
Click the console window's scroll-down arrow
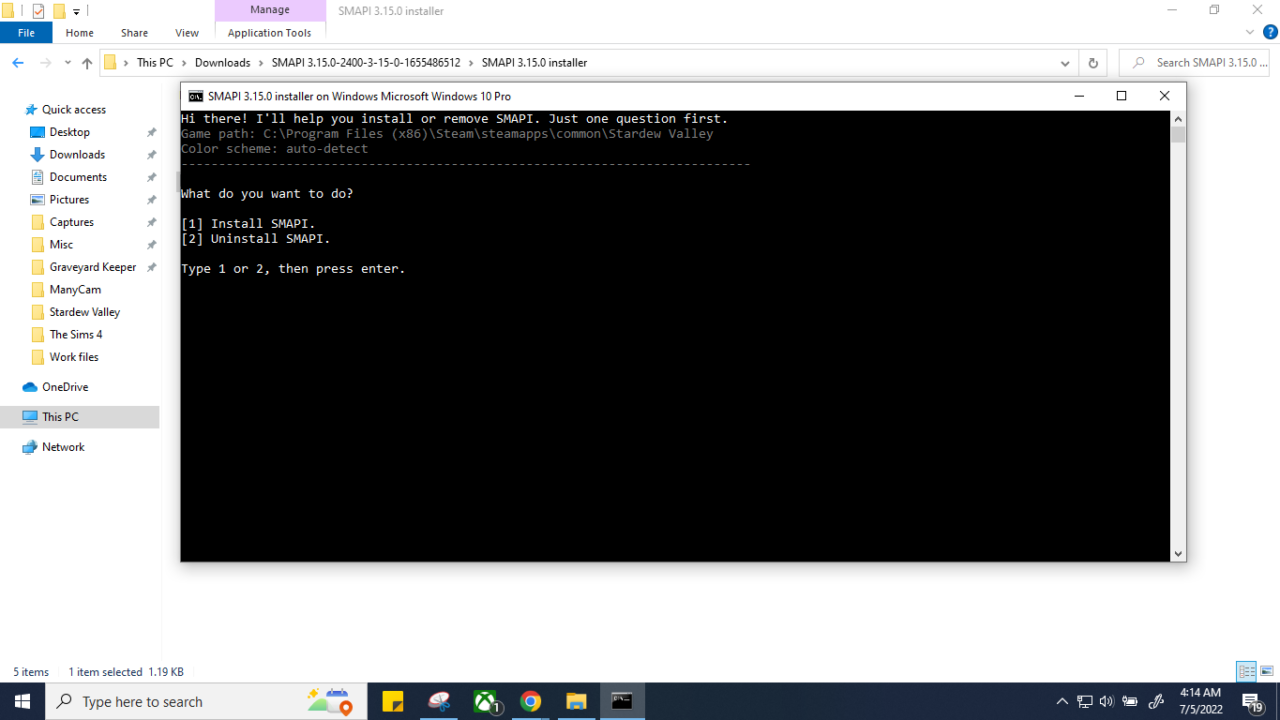(x=1178, y=553)
